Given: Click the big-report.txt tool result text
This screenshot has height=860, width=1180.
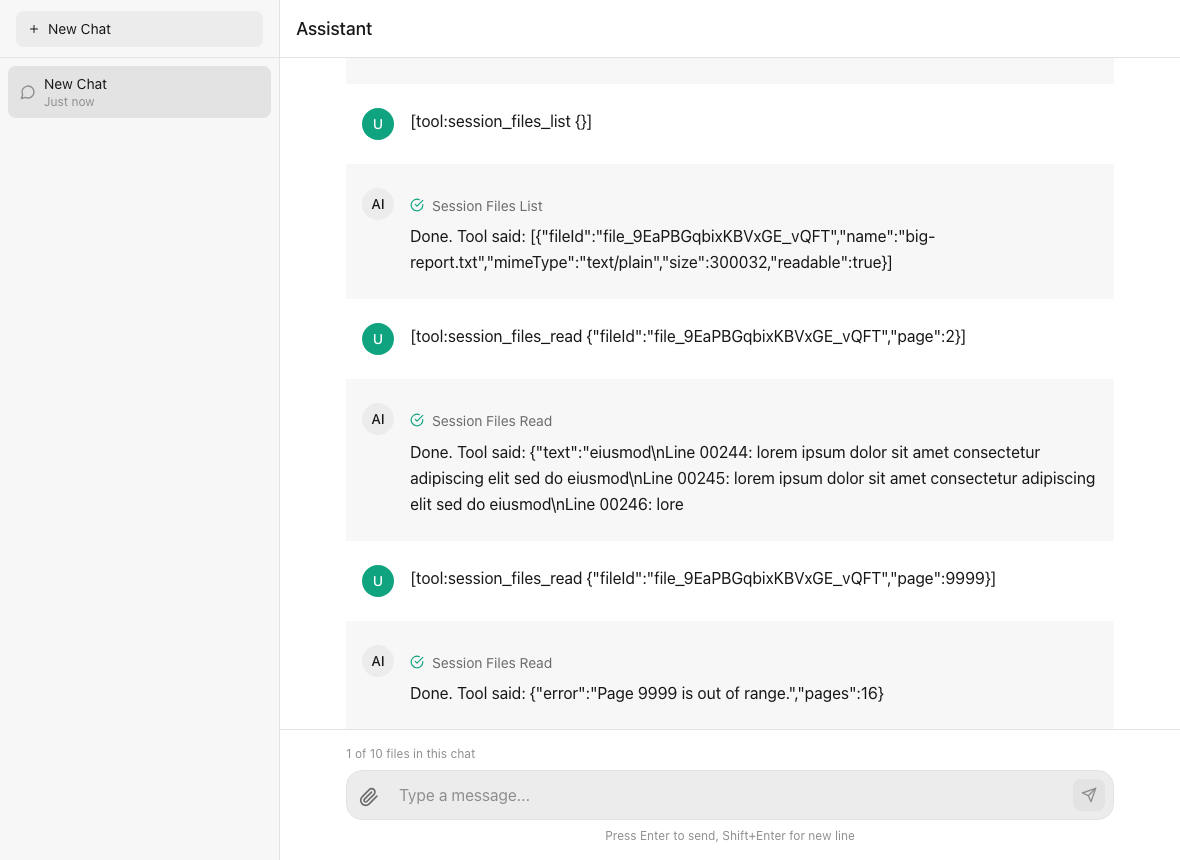Looking at the screenshot, I should [x=673, y=250].
